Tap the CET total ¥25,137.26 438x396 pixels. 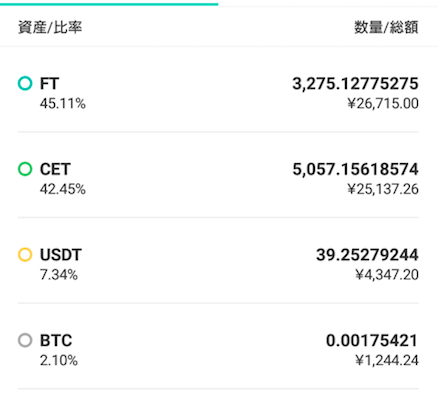[x=383, y=189]
